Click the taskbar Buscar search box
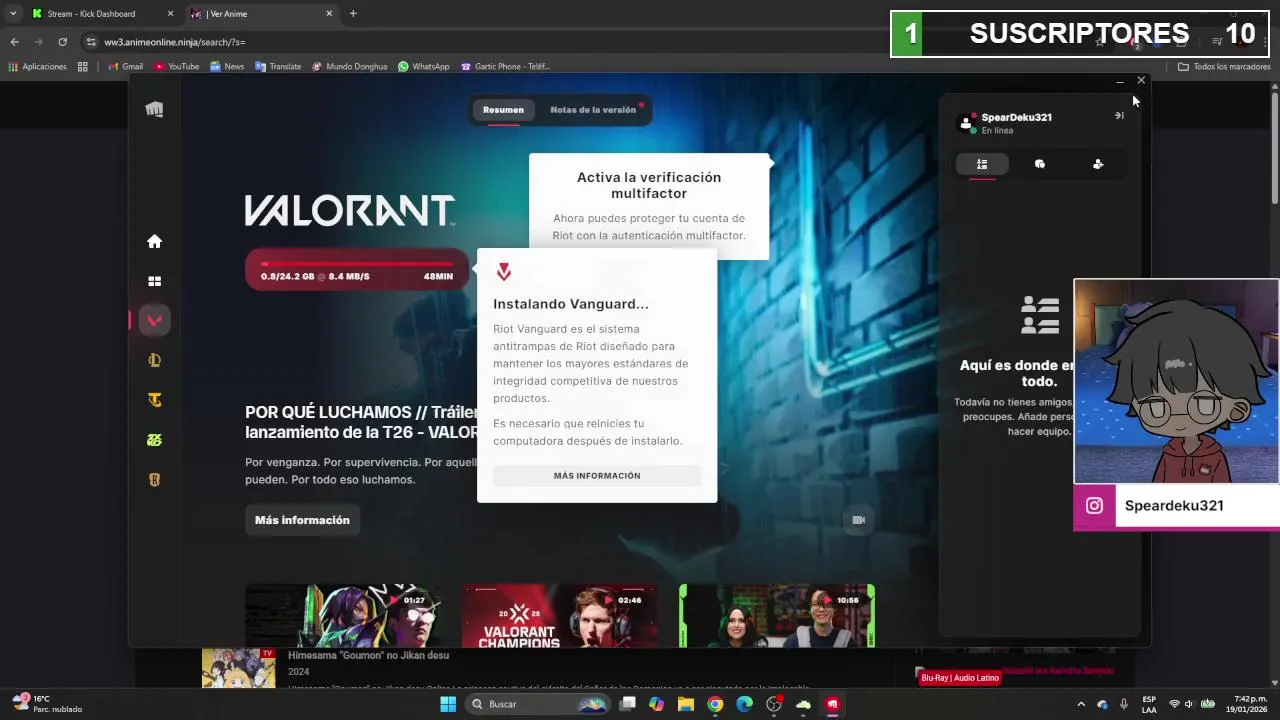 pyautogui.click(x=539, y=704)
